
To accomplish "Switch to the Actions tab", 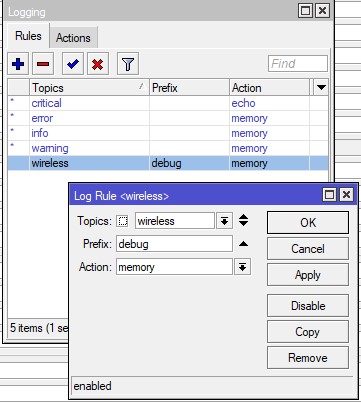I will [x=73, y=38].
